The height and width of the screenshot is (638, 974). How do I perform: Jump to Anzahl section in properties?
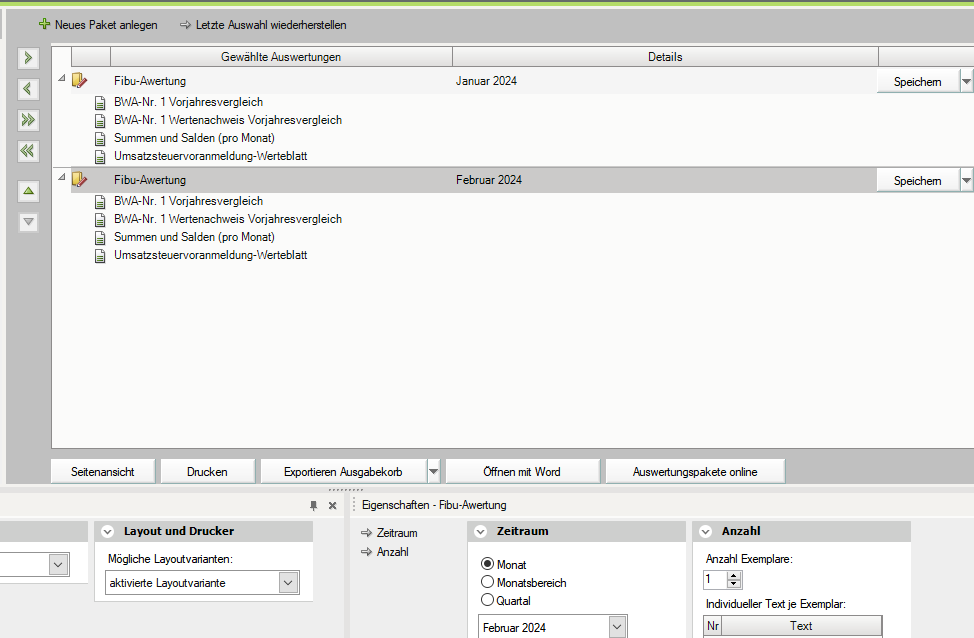point(389,552)
